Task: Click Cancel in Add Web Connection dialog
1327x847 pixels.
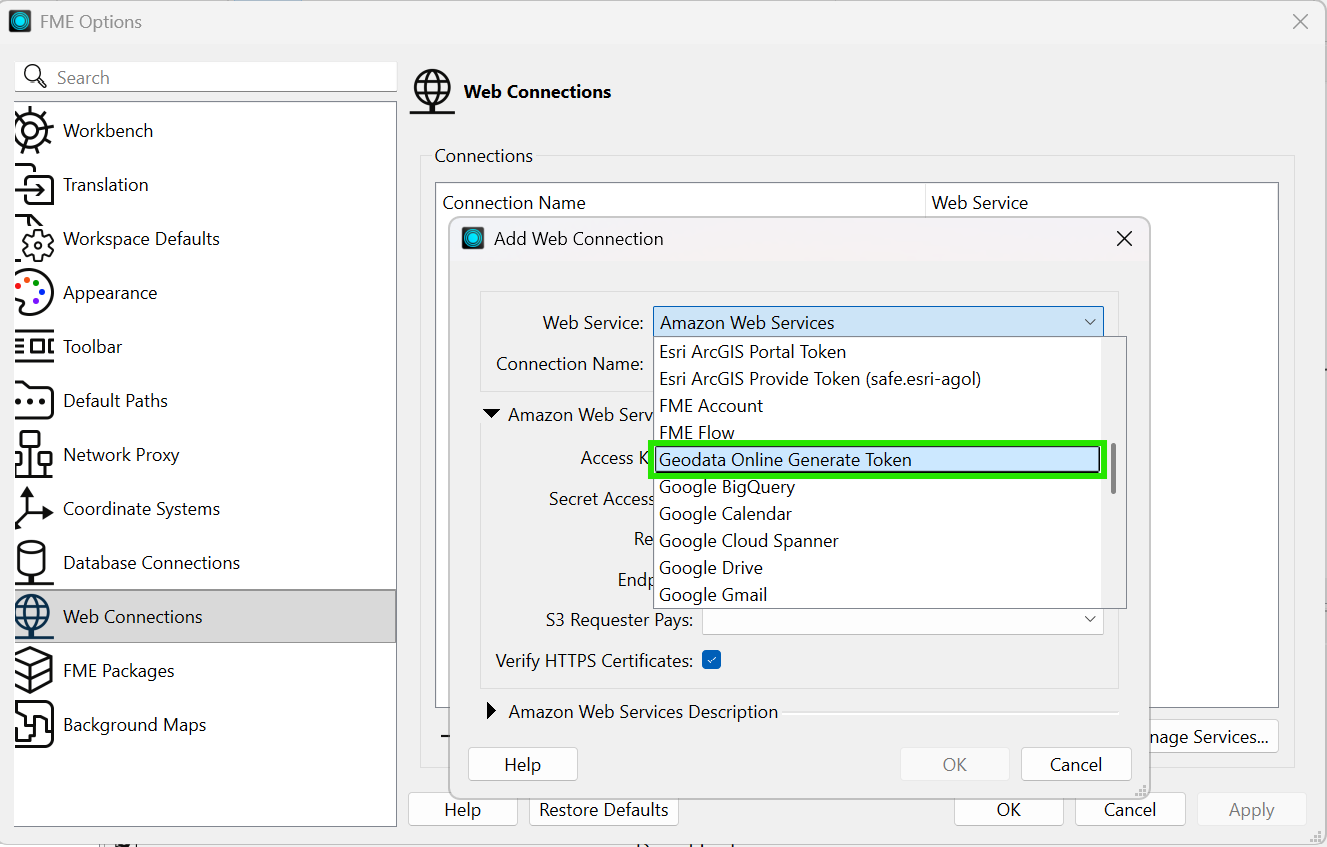Action: (x=1076, y=764)
